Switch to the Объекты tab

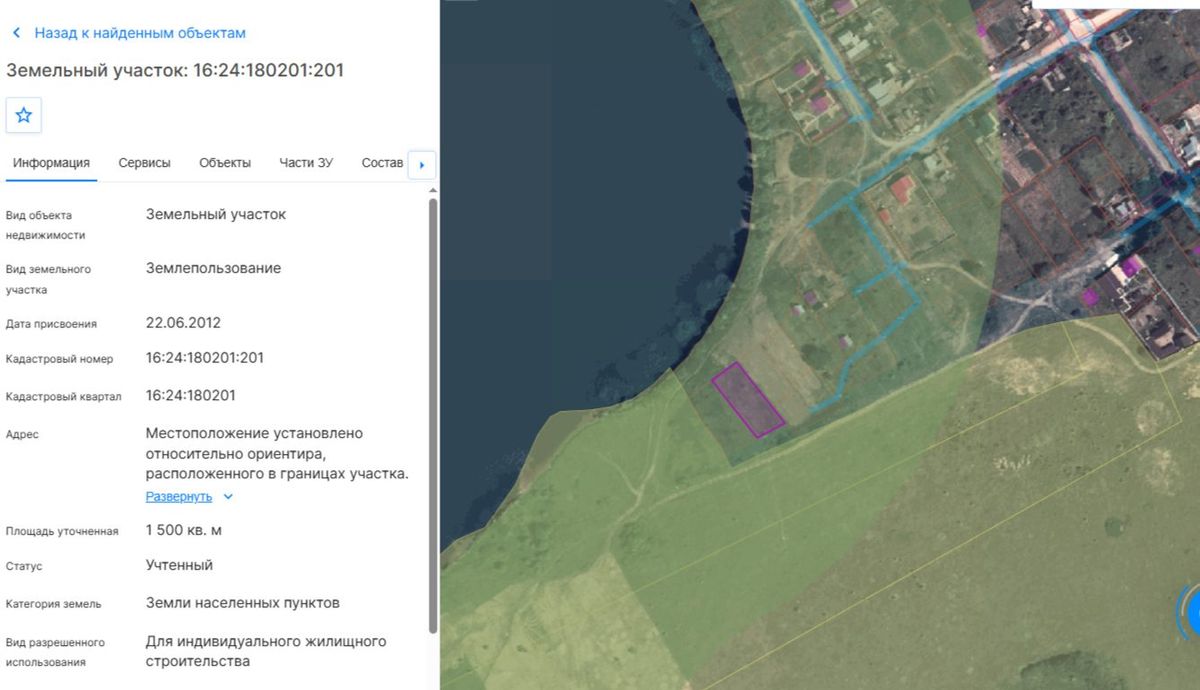pyautogui.click(x=225, y=163)
